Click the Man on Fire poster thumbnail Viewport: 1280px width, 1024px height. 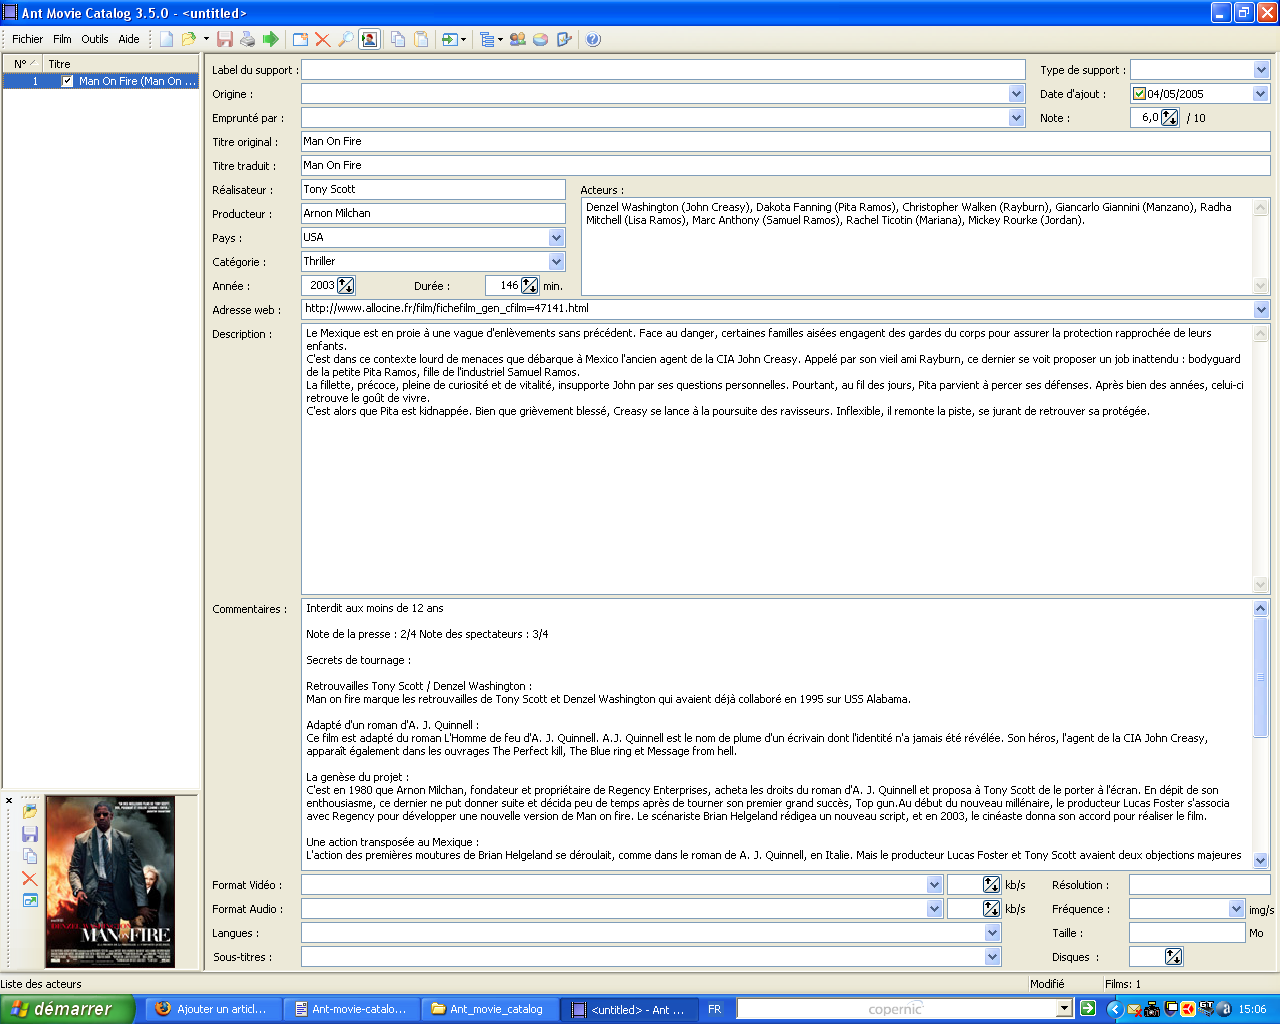click(x=110, y=881)
